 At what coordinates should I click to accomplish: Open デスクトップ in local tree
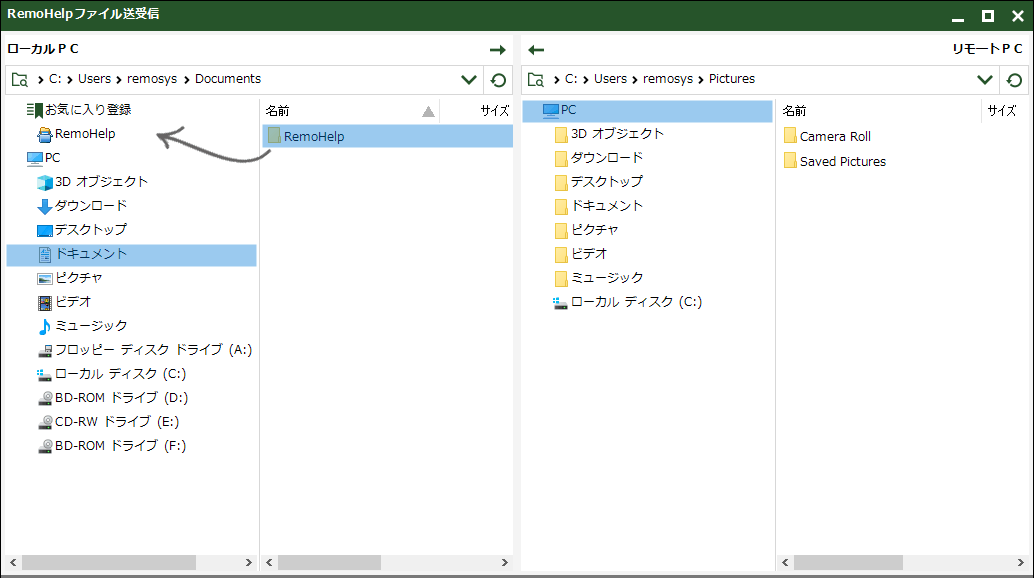82,230
